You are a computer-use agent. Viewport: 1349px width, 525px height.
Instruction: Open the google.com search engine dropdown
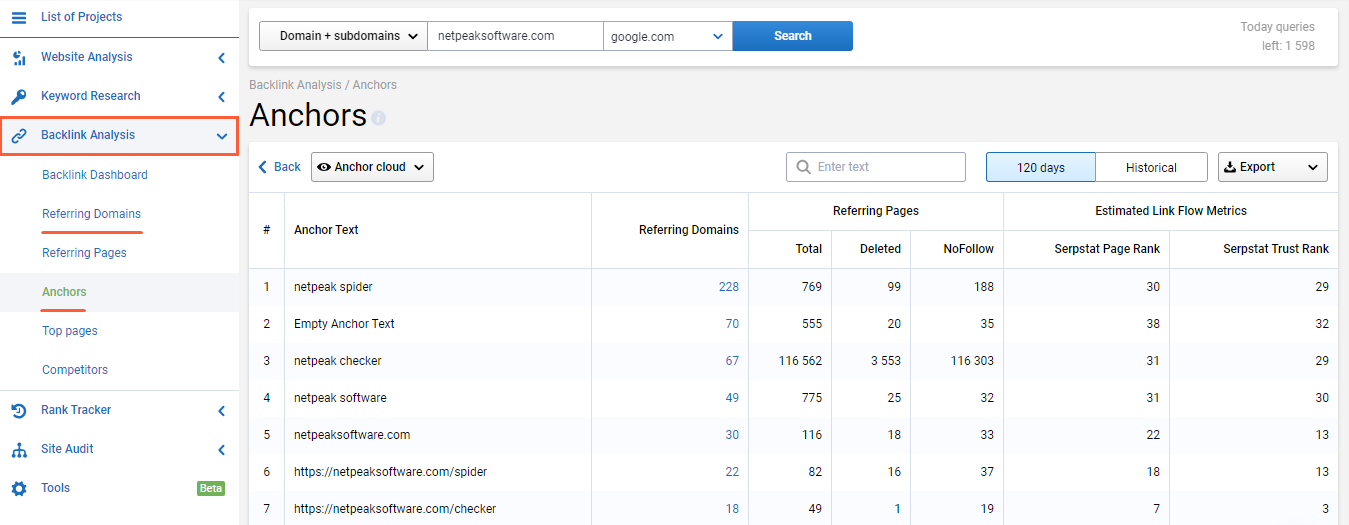point(668,36)
